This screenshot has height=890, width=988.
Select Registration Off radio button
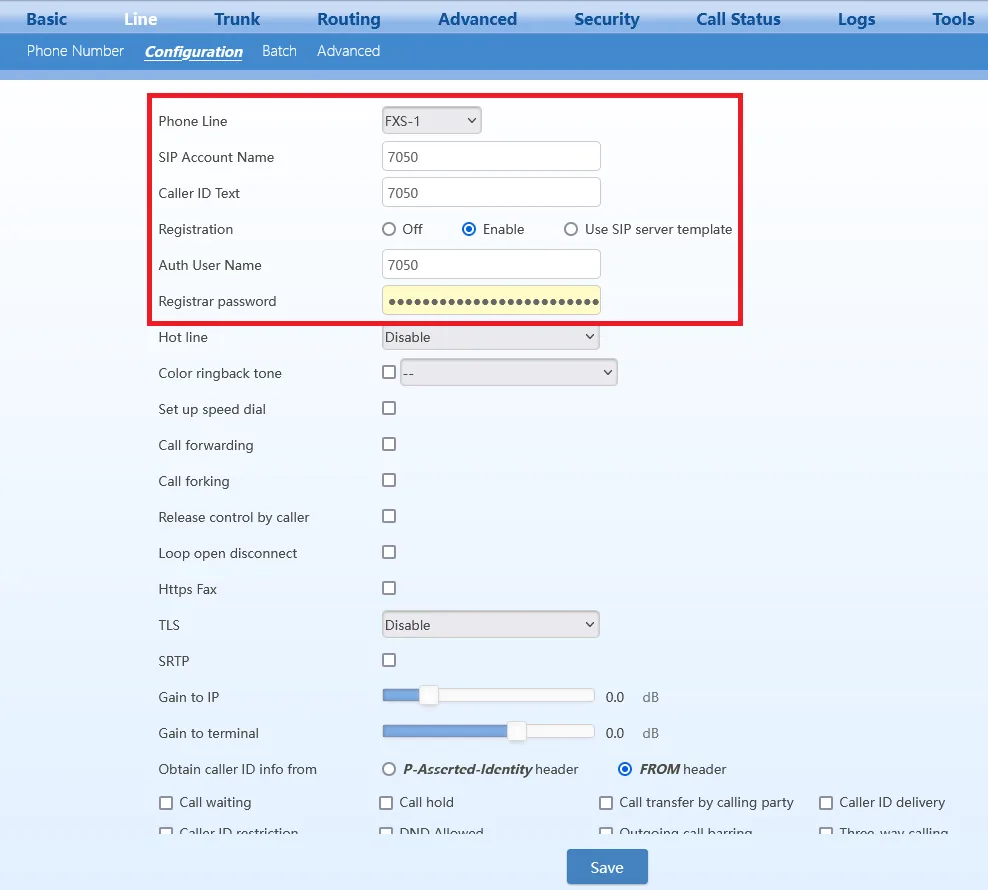click(x=389, y=229)
